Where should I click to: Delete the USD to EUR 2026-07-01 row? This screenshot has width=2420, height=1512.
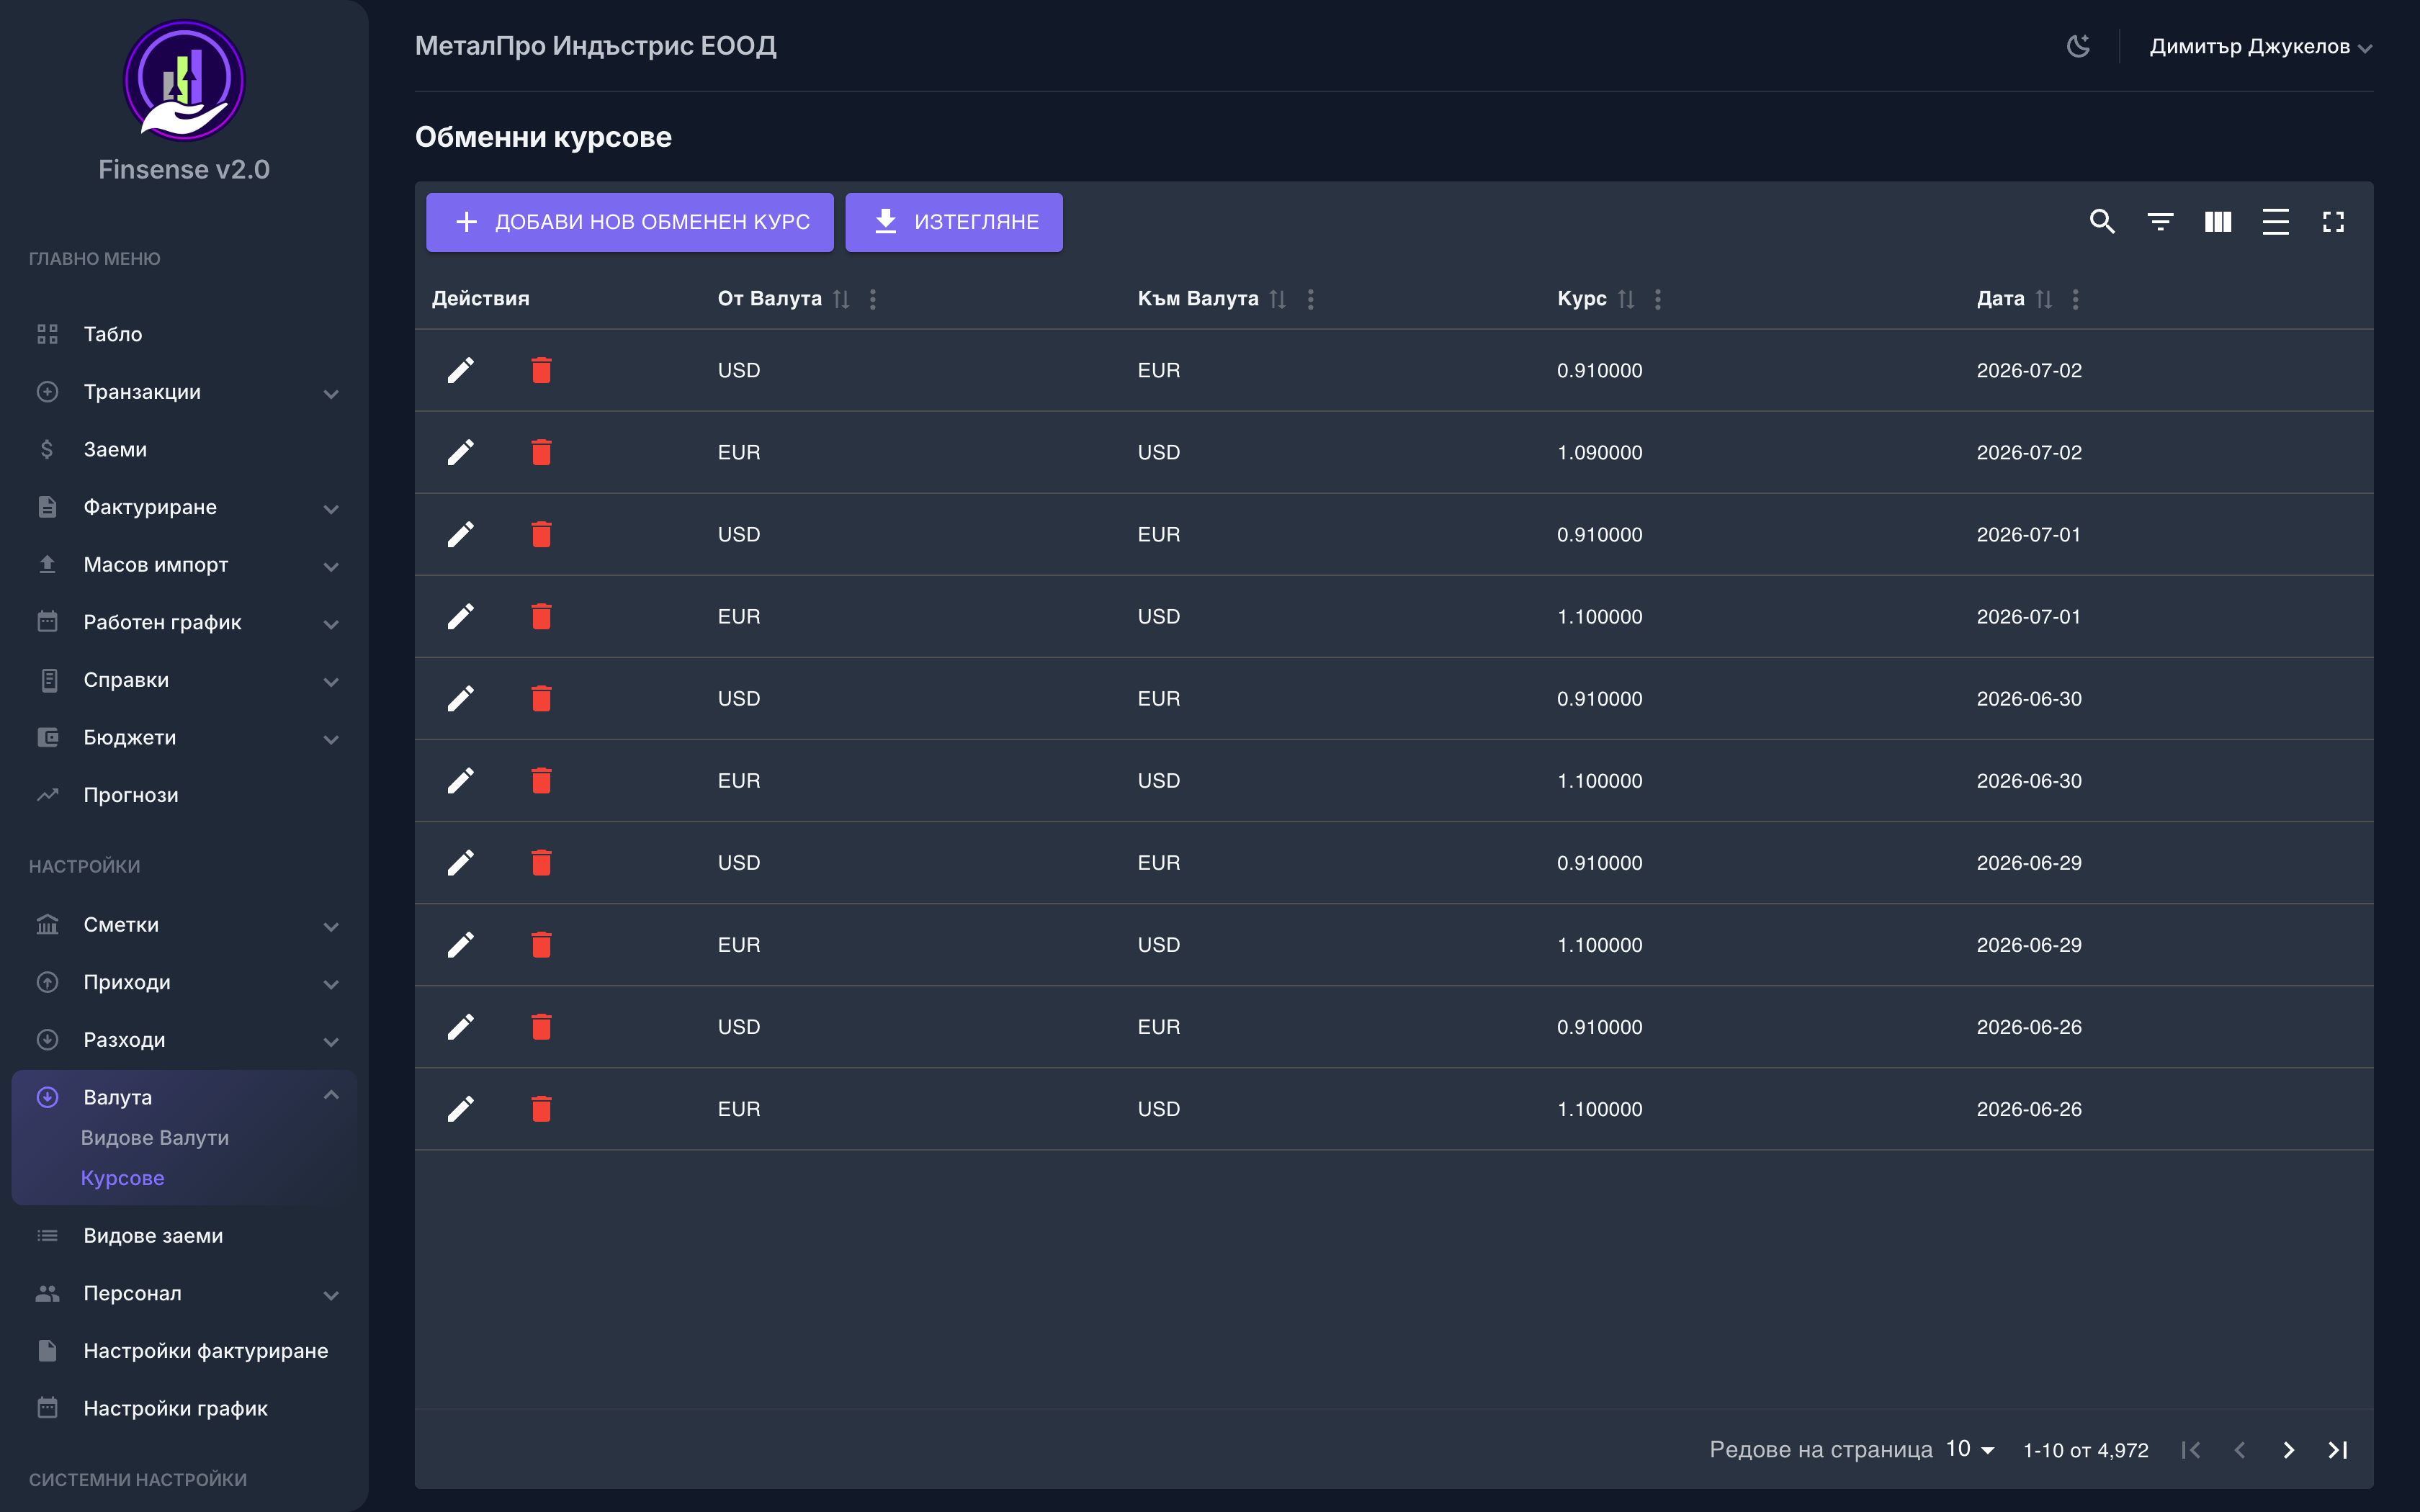[541, 534]
